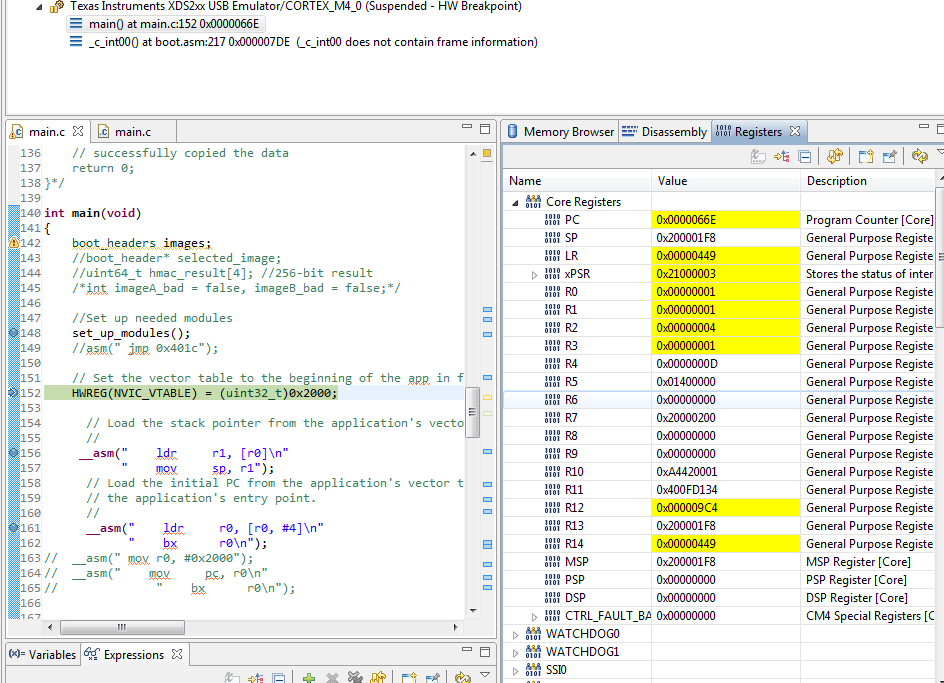944x683 pixels.
Task: Remove the selected expression
Action: pyautogui.click(x=332, y=676)
